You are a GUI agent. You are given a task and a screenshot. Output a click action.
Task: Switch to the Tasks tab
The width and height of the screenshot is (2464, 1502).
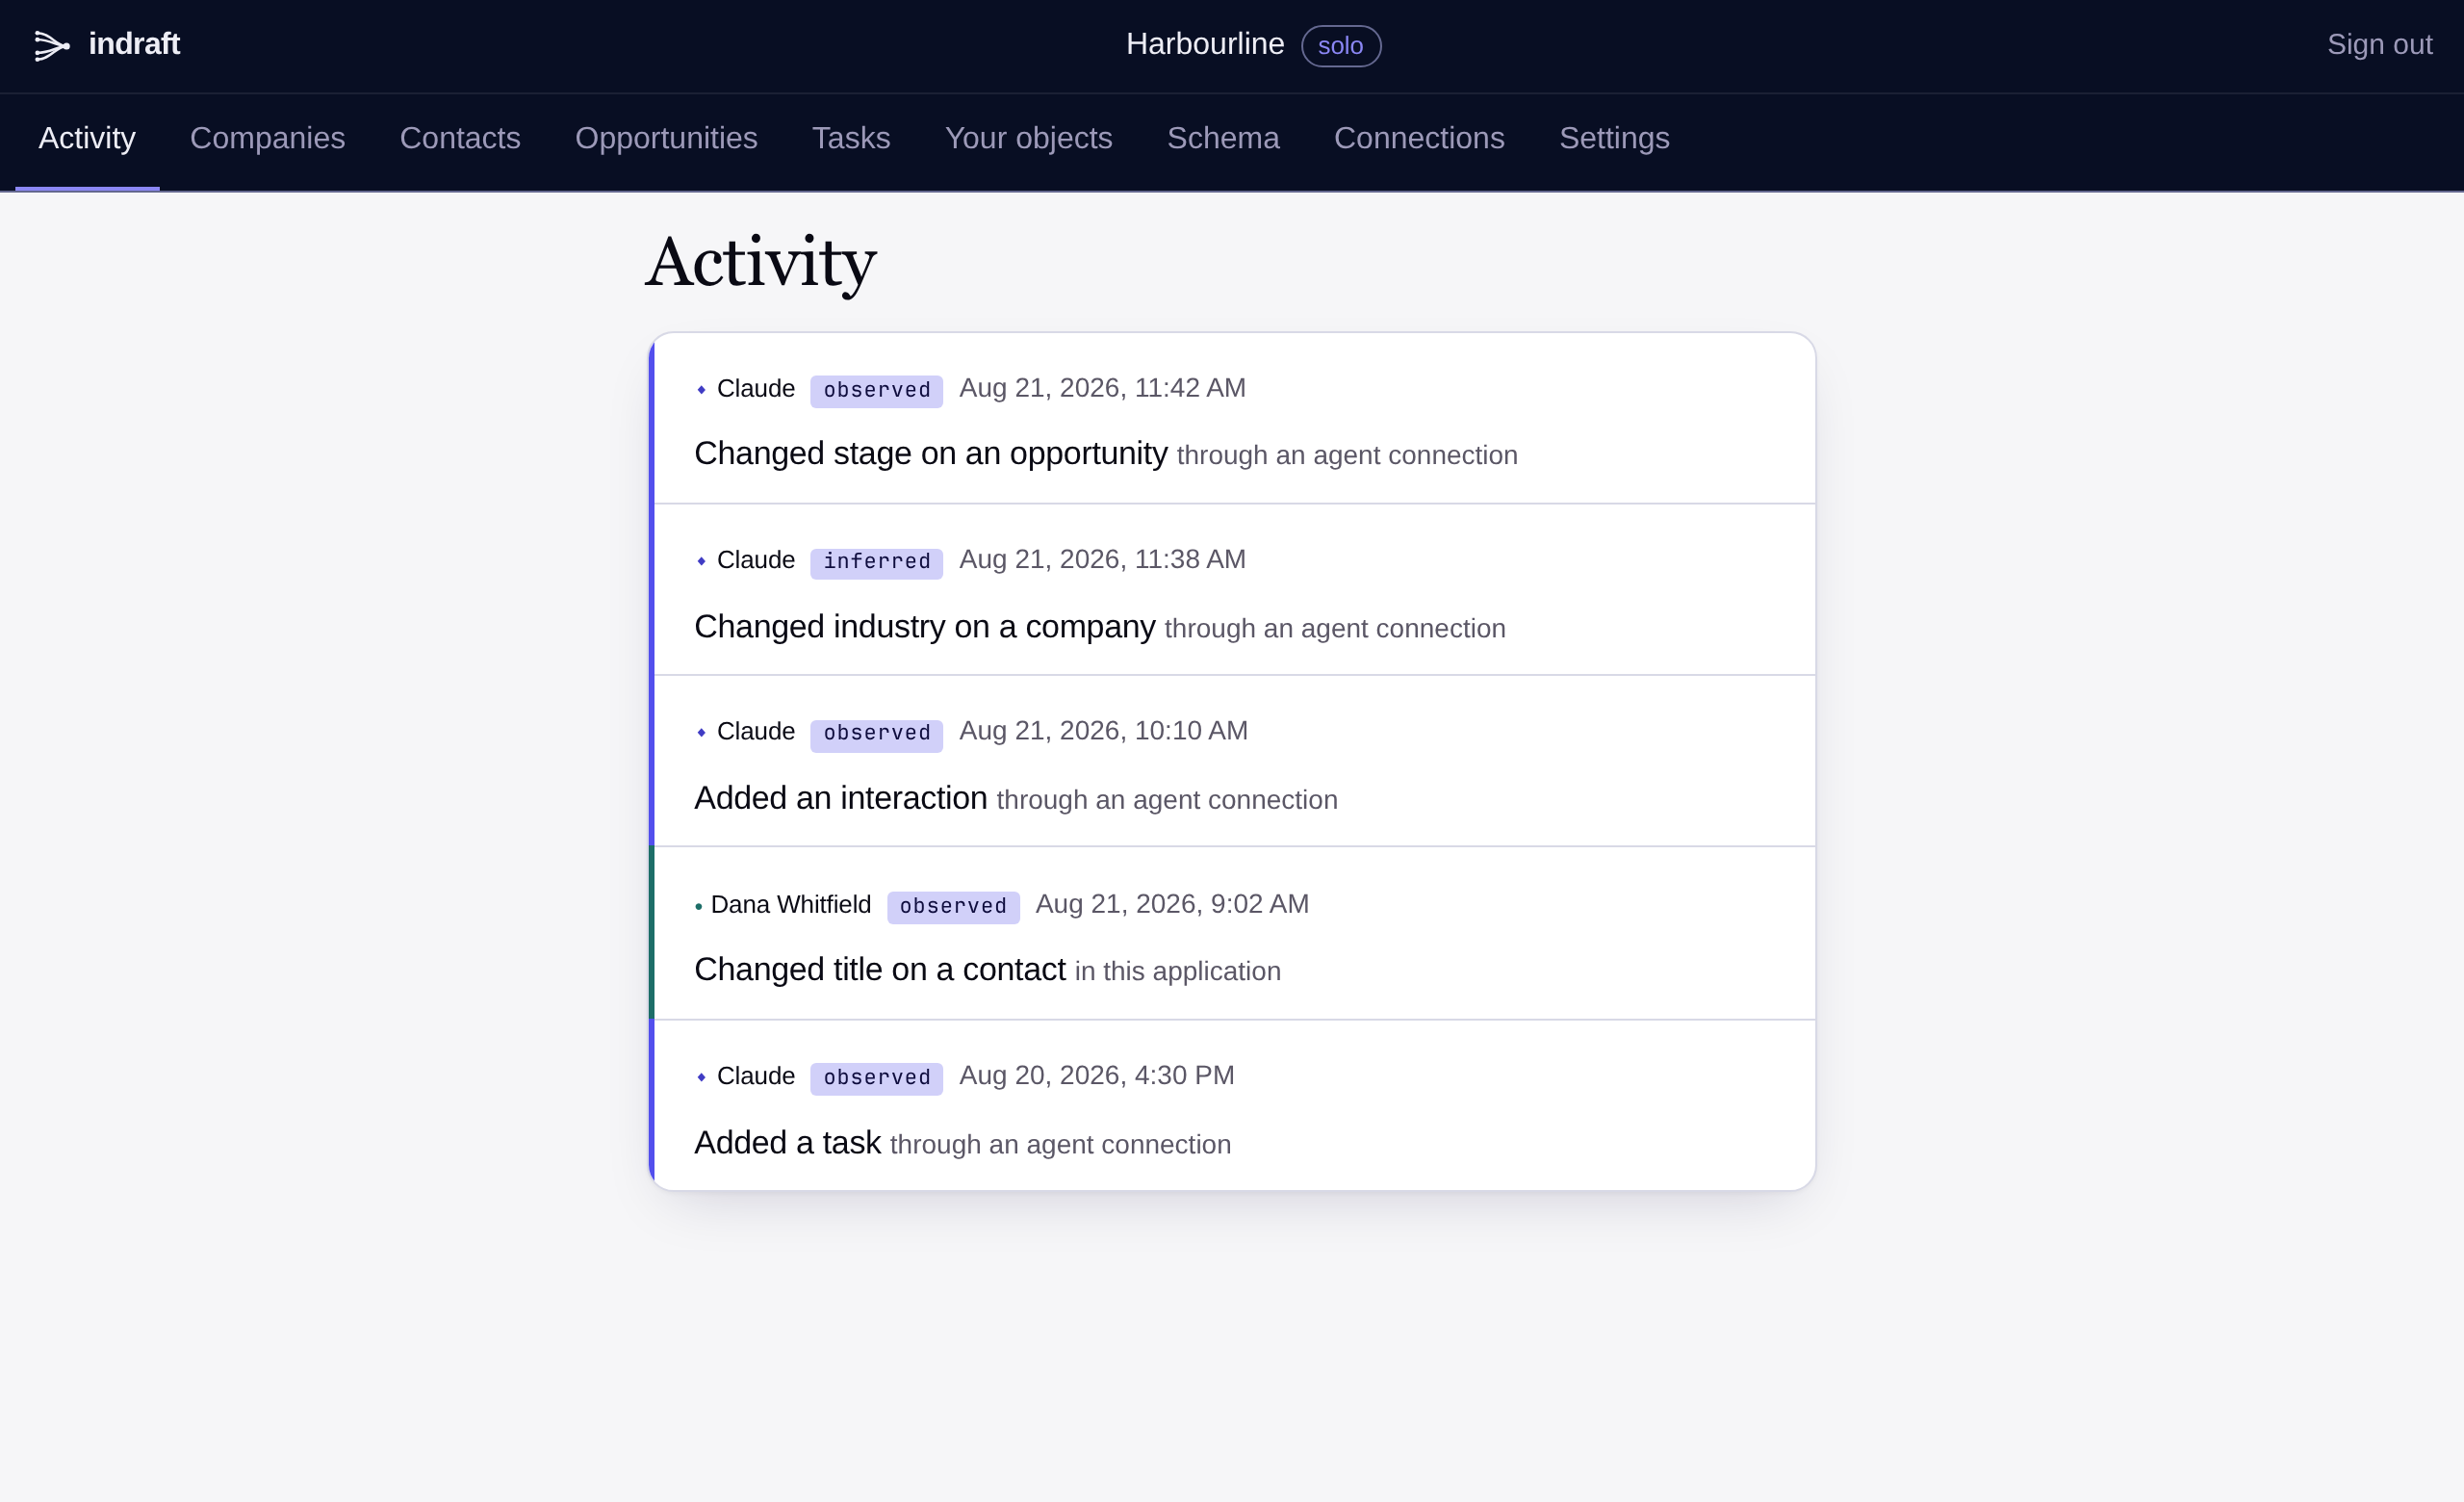pyautogui.click(x=851, y=138)
